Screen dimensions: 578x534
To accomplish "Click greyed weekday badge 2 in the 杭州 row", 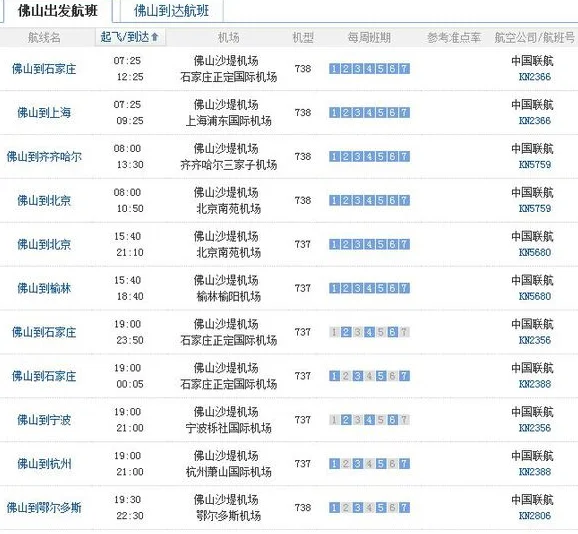I will click(x=346, y=463).
